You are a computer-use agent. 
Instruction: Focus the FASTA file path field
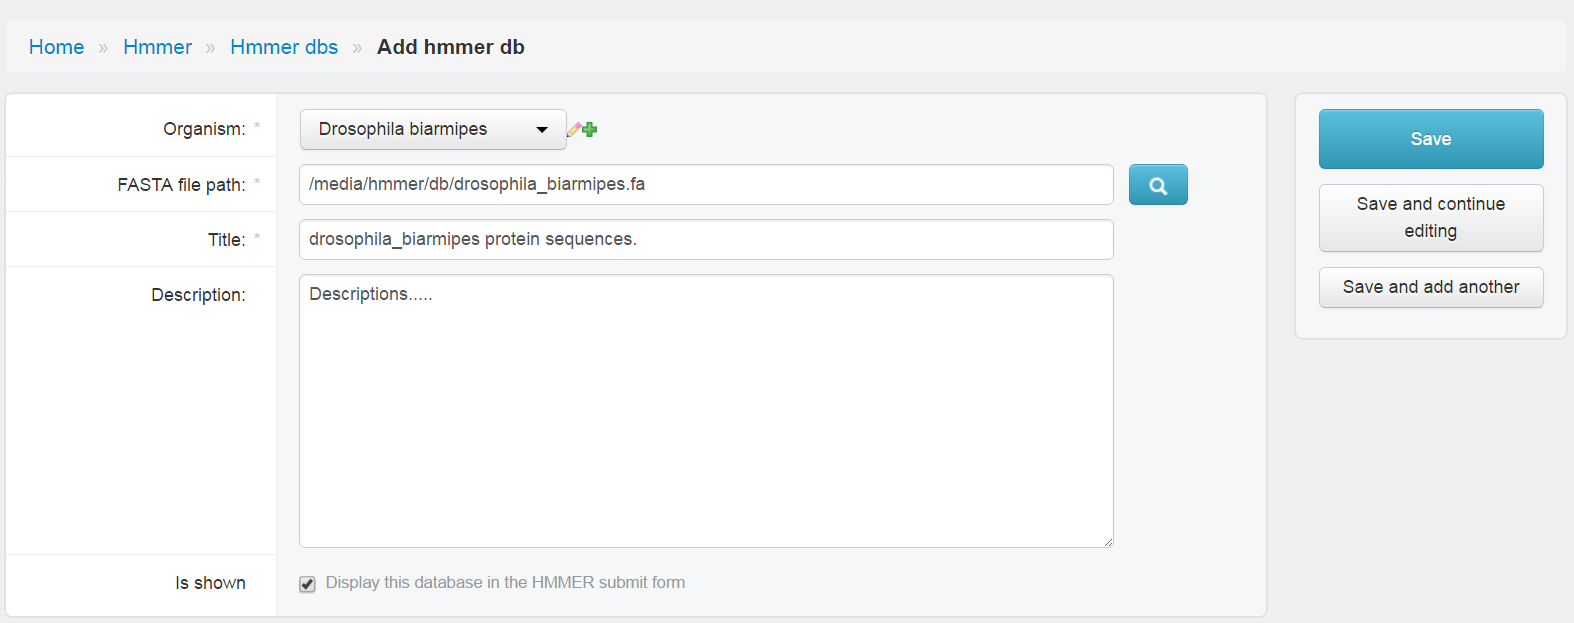(x=706, y=185)
